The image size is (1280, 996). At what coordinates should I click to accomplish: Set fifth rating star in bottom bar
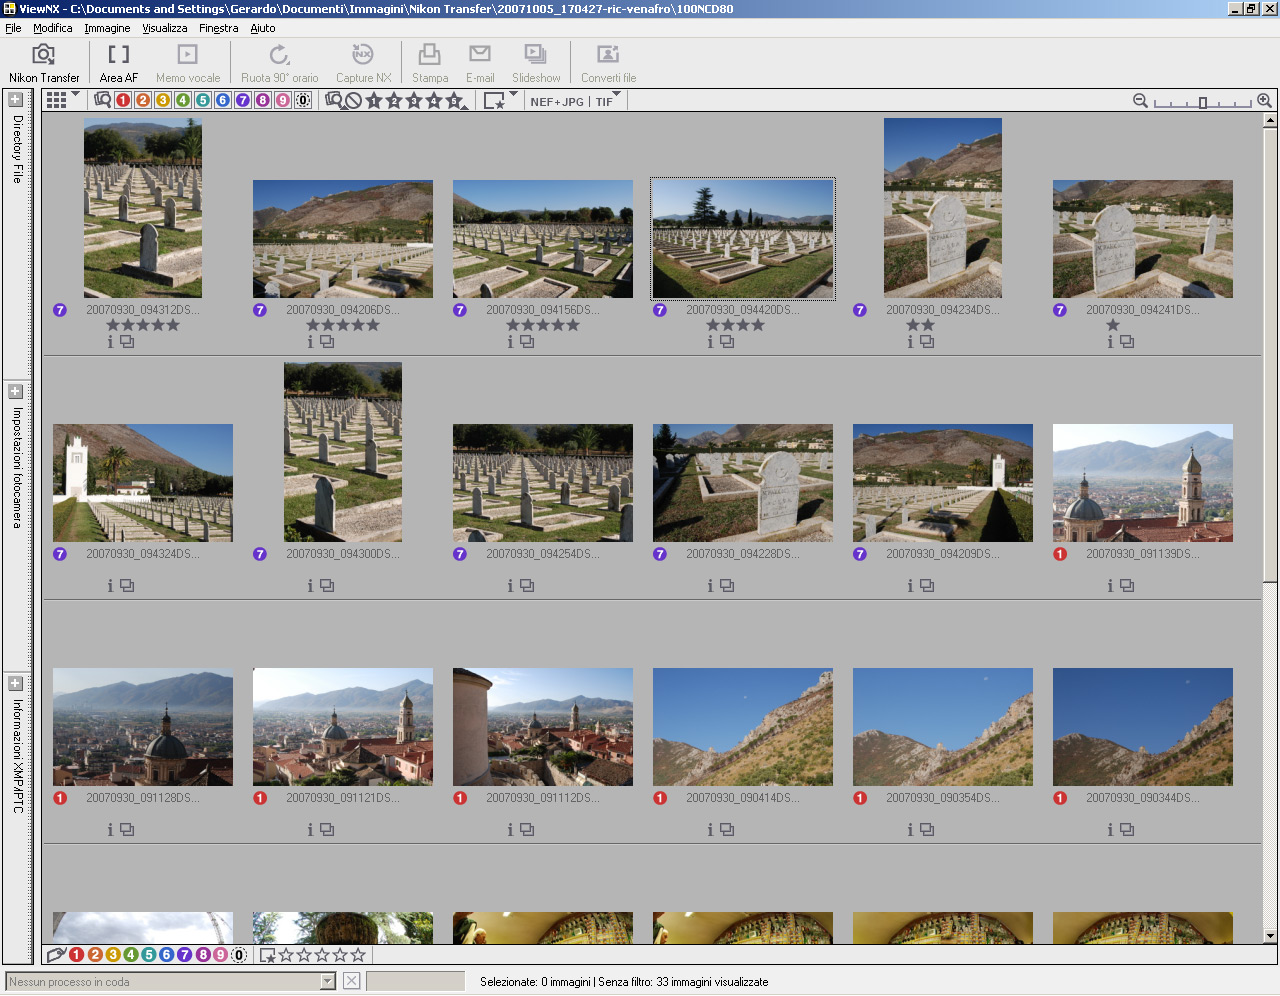tap(358, 955)
